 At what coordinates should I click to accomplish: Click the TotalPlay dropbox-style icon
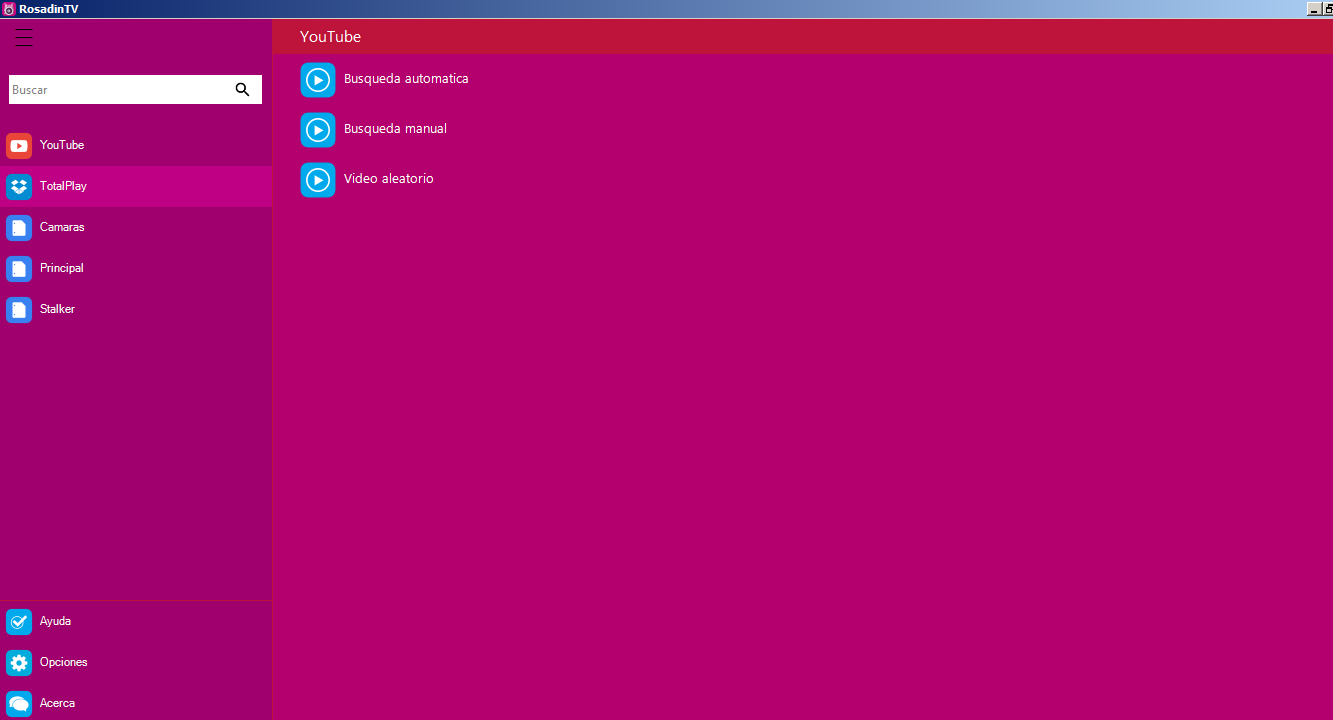tap(19, 187)
